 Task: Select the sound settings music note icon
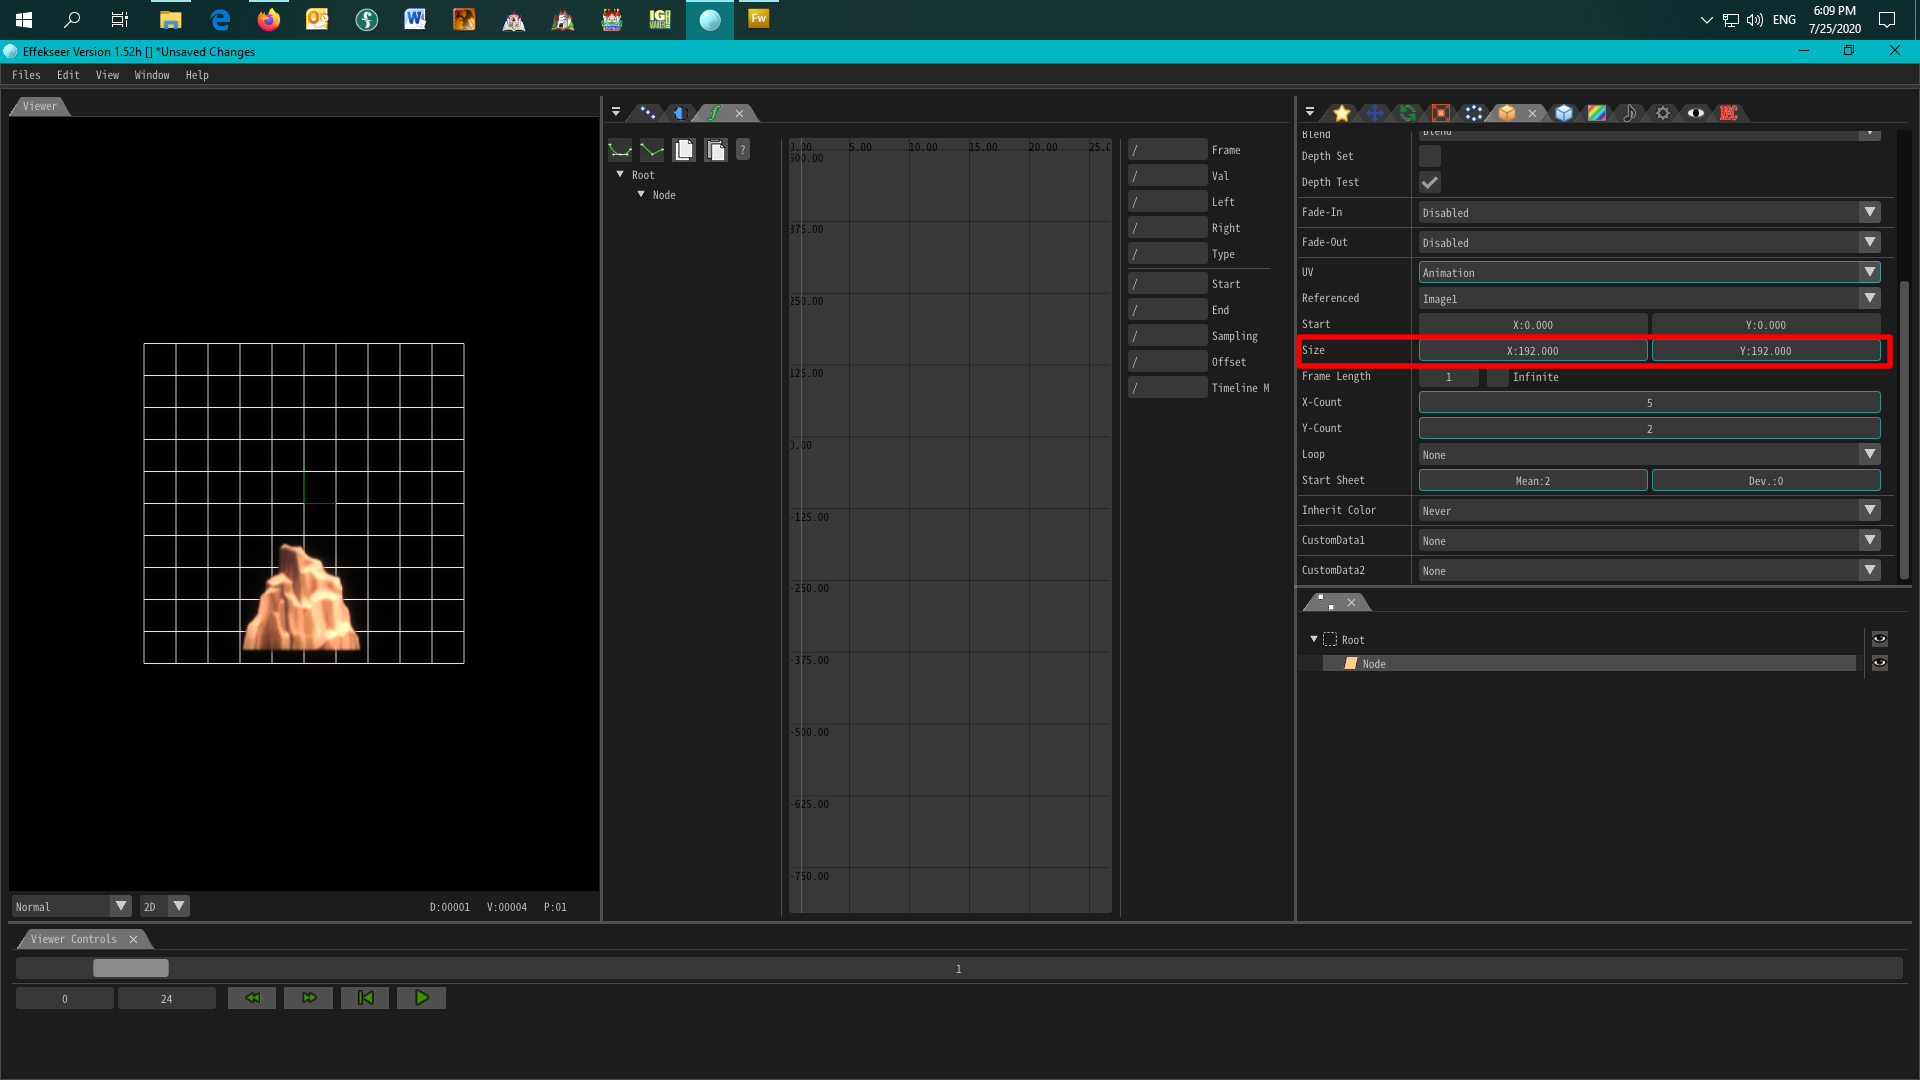coord(1628,113)
